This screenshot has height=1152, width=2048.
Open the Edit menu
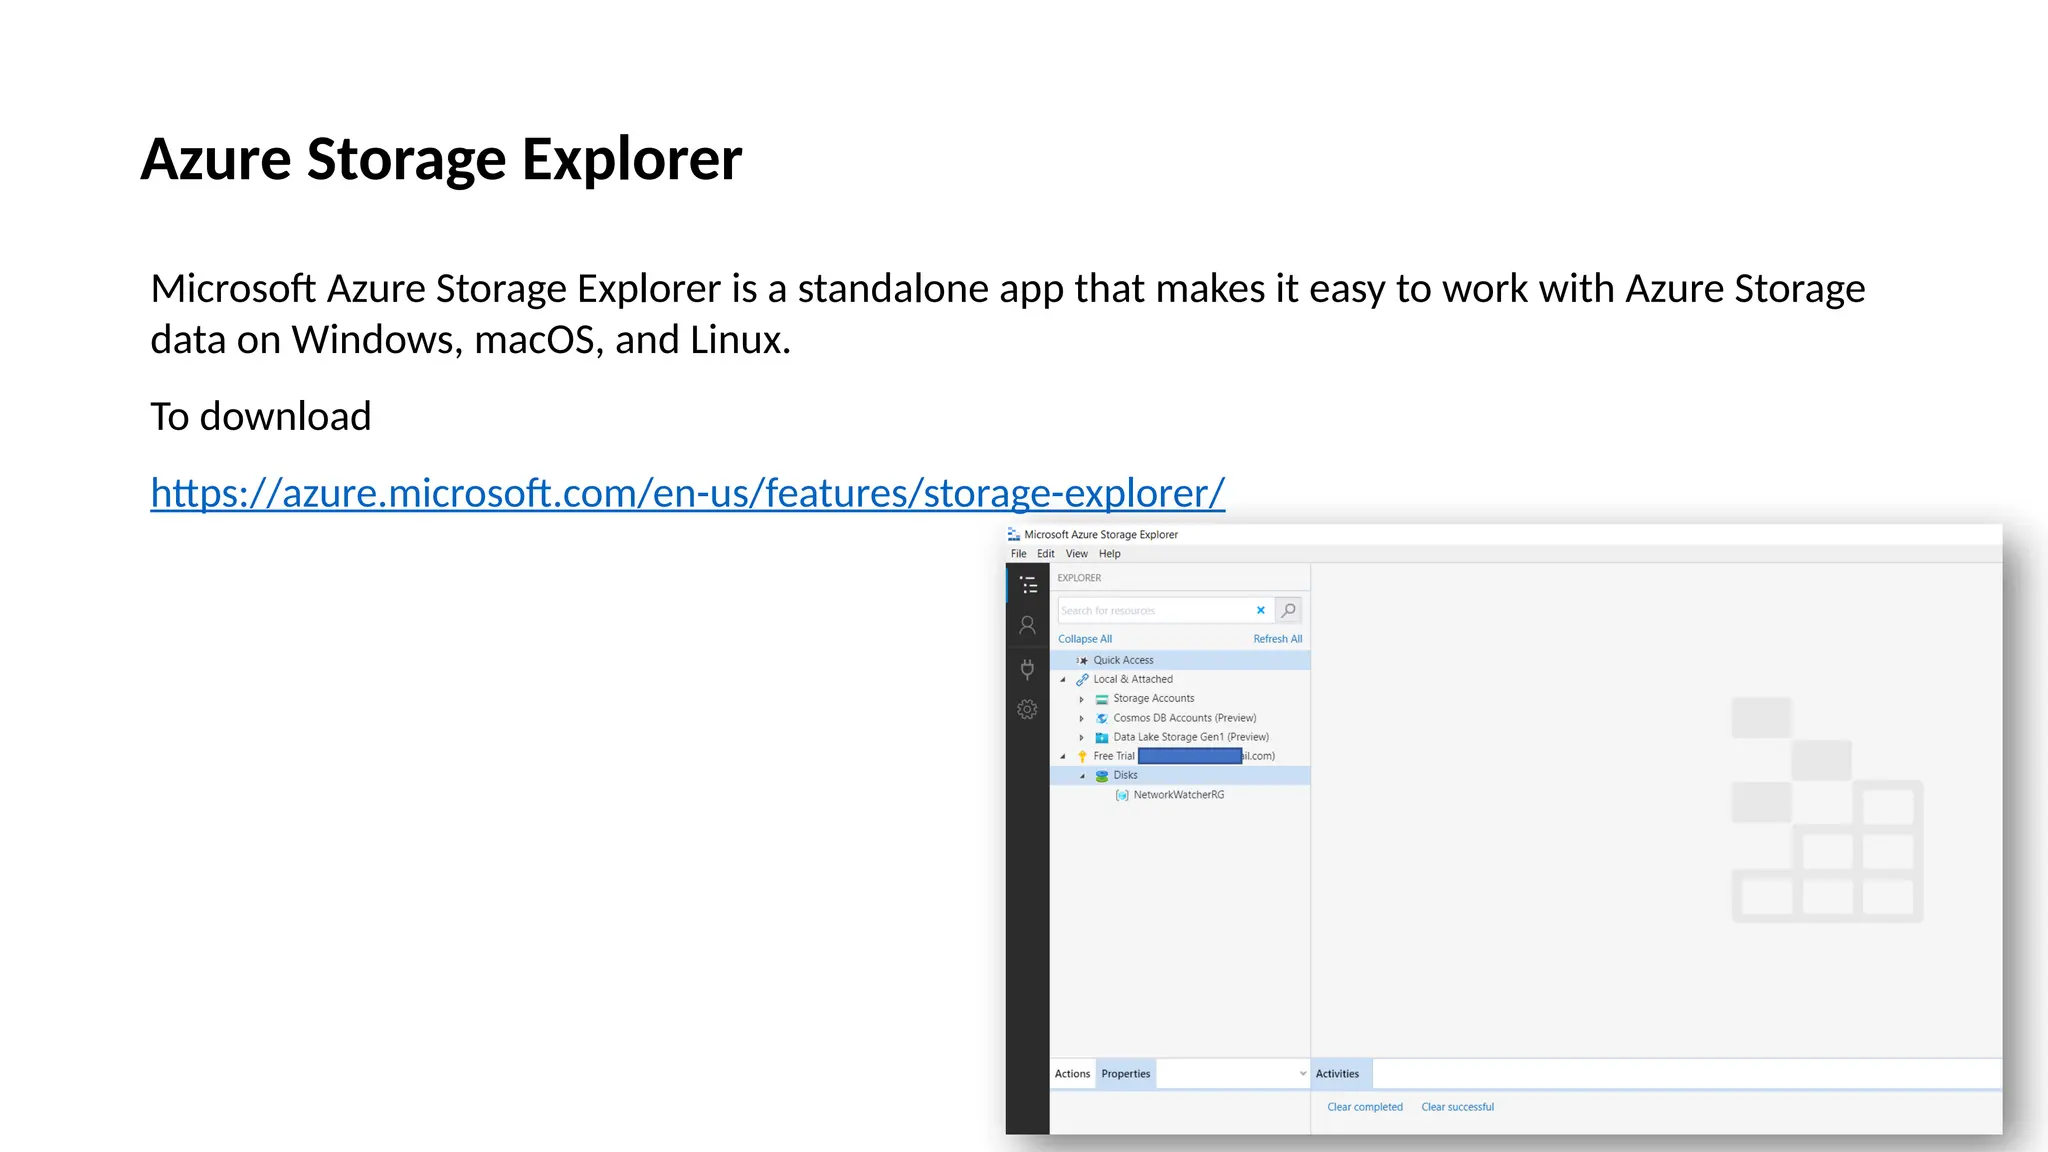click(x=1046, y=554)
